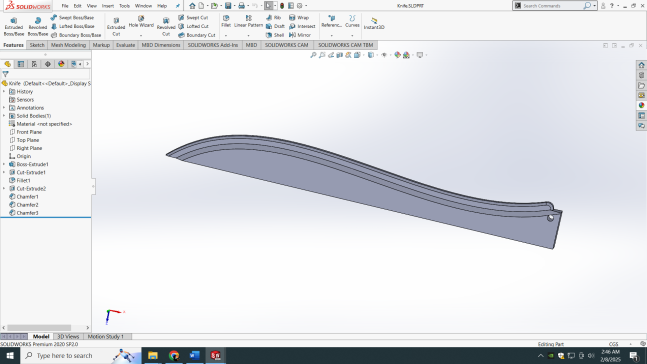Image resolution: width=647 pixels, height=364 pixels.
Task: Choose the Lofted Cut command
Action: [x=193, y=26]
